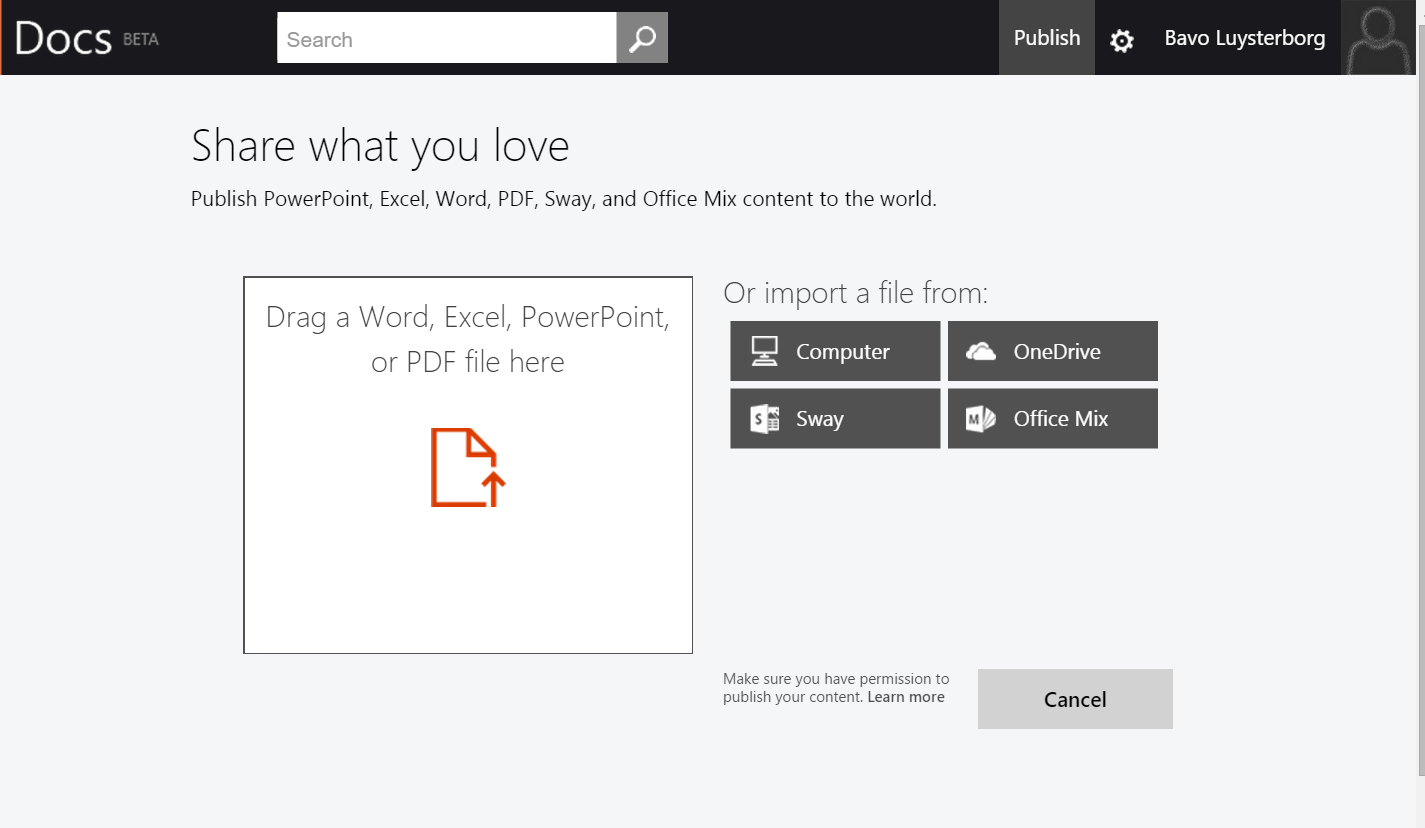Click the "Make sure you have permission" note
The image size is (1425, 828).
click(x=836, y=688)
